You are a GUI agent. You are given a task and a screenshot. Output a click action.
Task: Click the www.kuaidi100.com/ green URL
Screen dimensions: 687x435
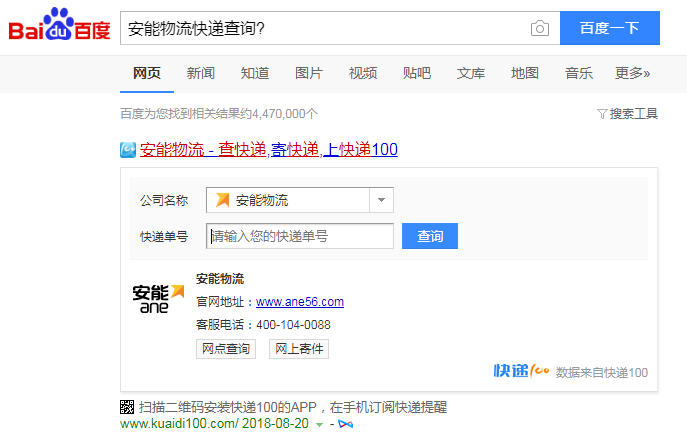click(x=179, y=424)
